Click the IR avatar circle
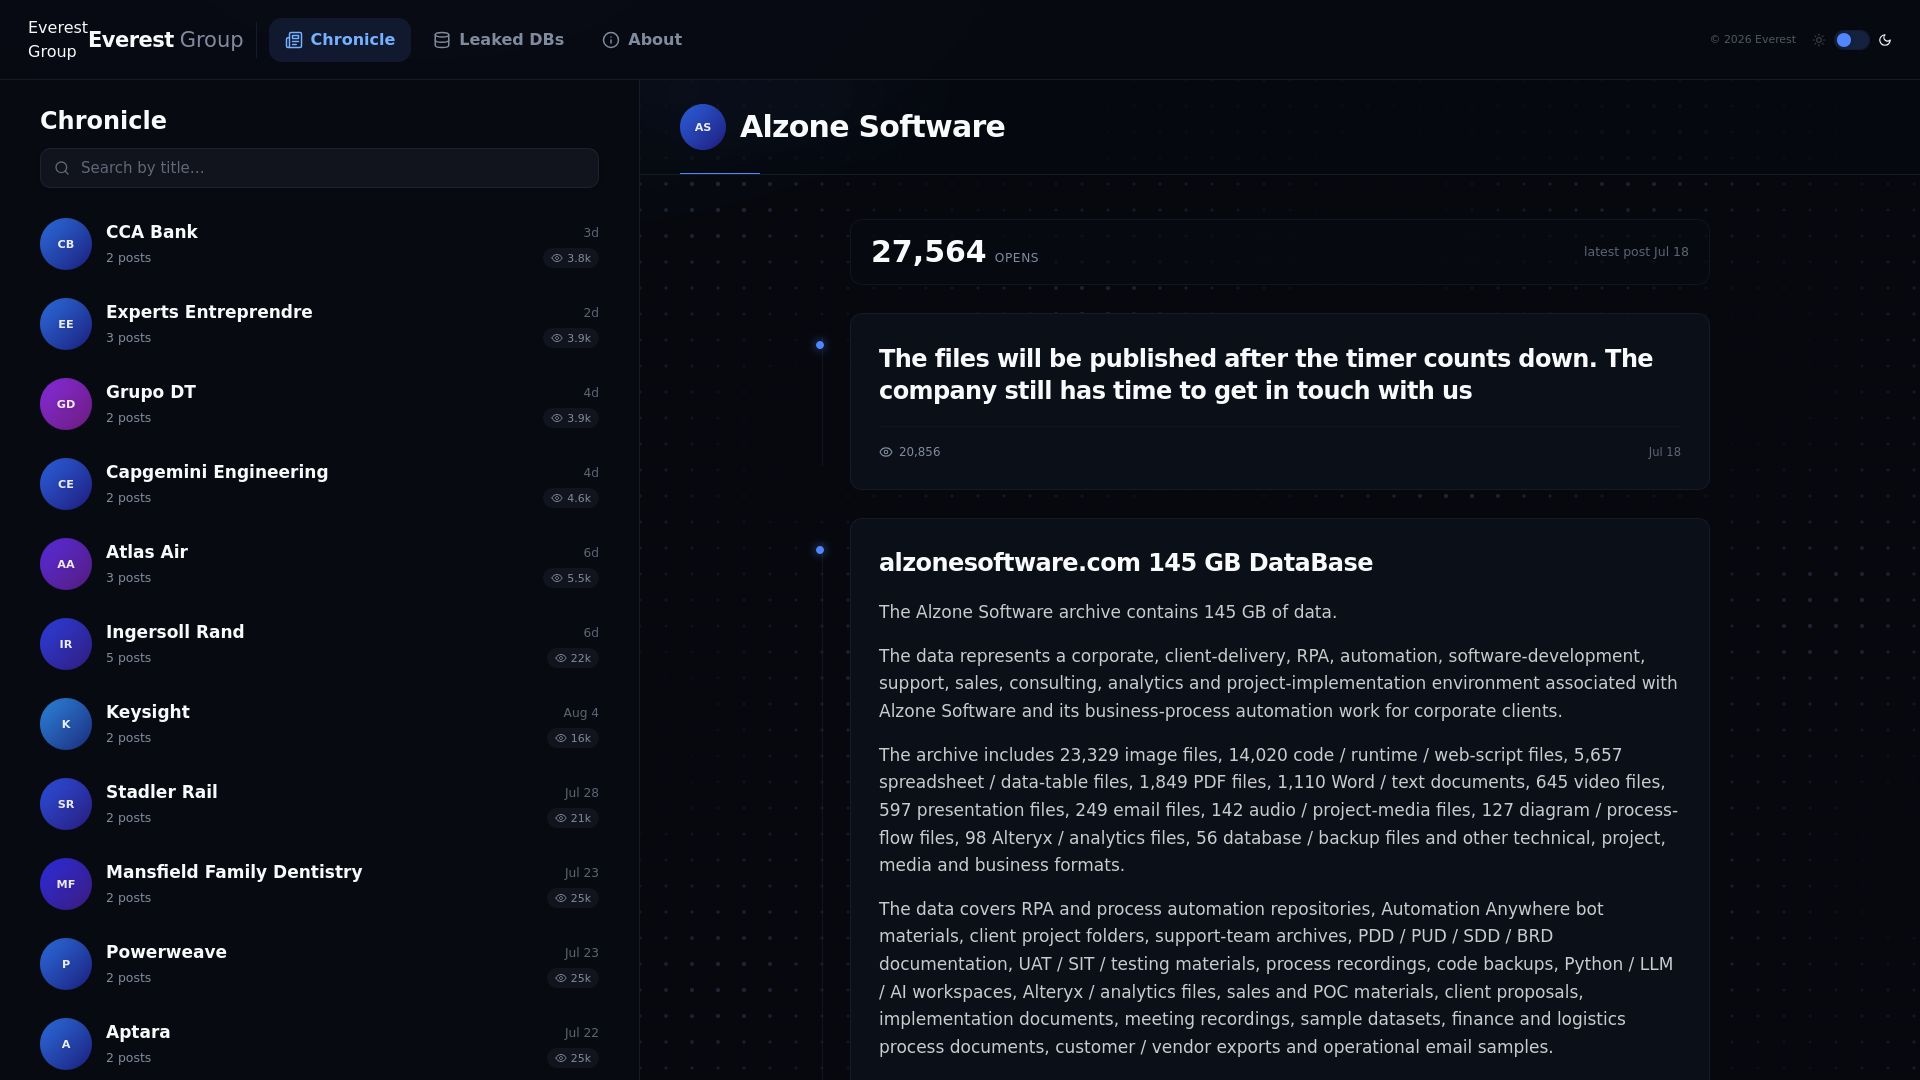The image size is (1920, 1080). (66, 644)
